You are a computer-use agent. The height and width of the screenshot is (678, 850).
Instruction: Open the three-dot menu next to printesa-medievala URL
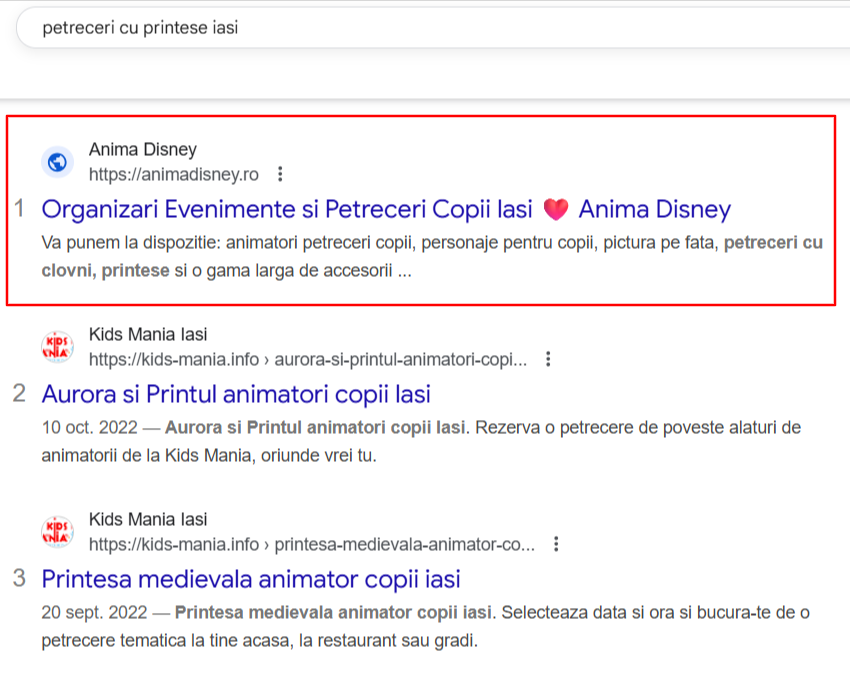556,544
